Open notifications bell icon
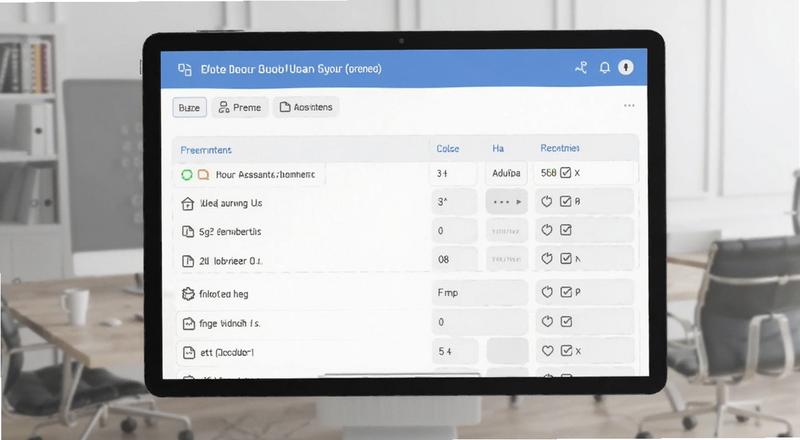The width and height of the screenshot is (800, 440). click(x=605, y=67)
